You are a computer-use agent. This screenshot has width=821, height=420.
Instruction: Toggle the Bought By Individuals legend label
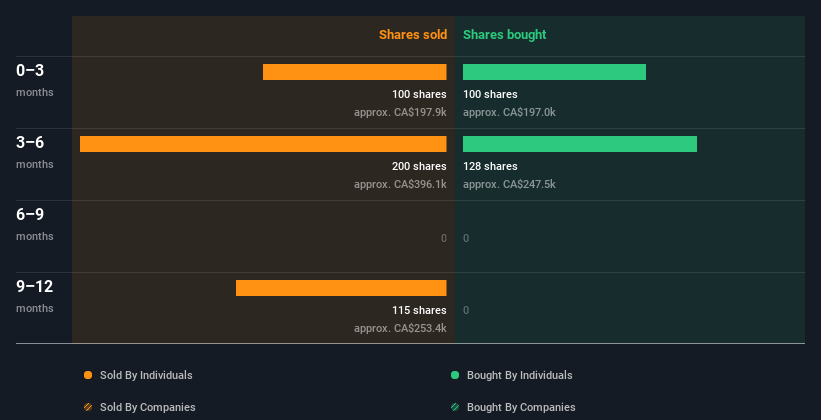click(x=519, y=375)
